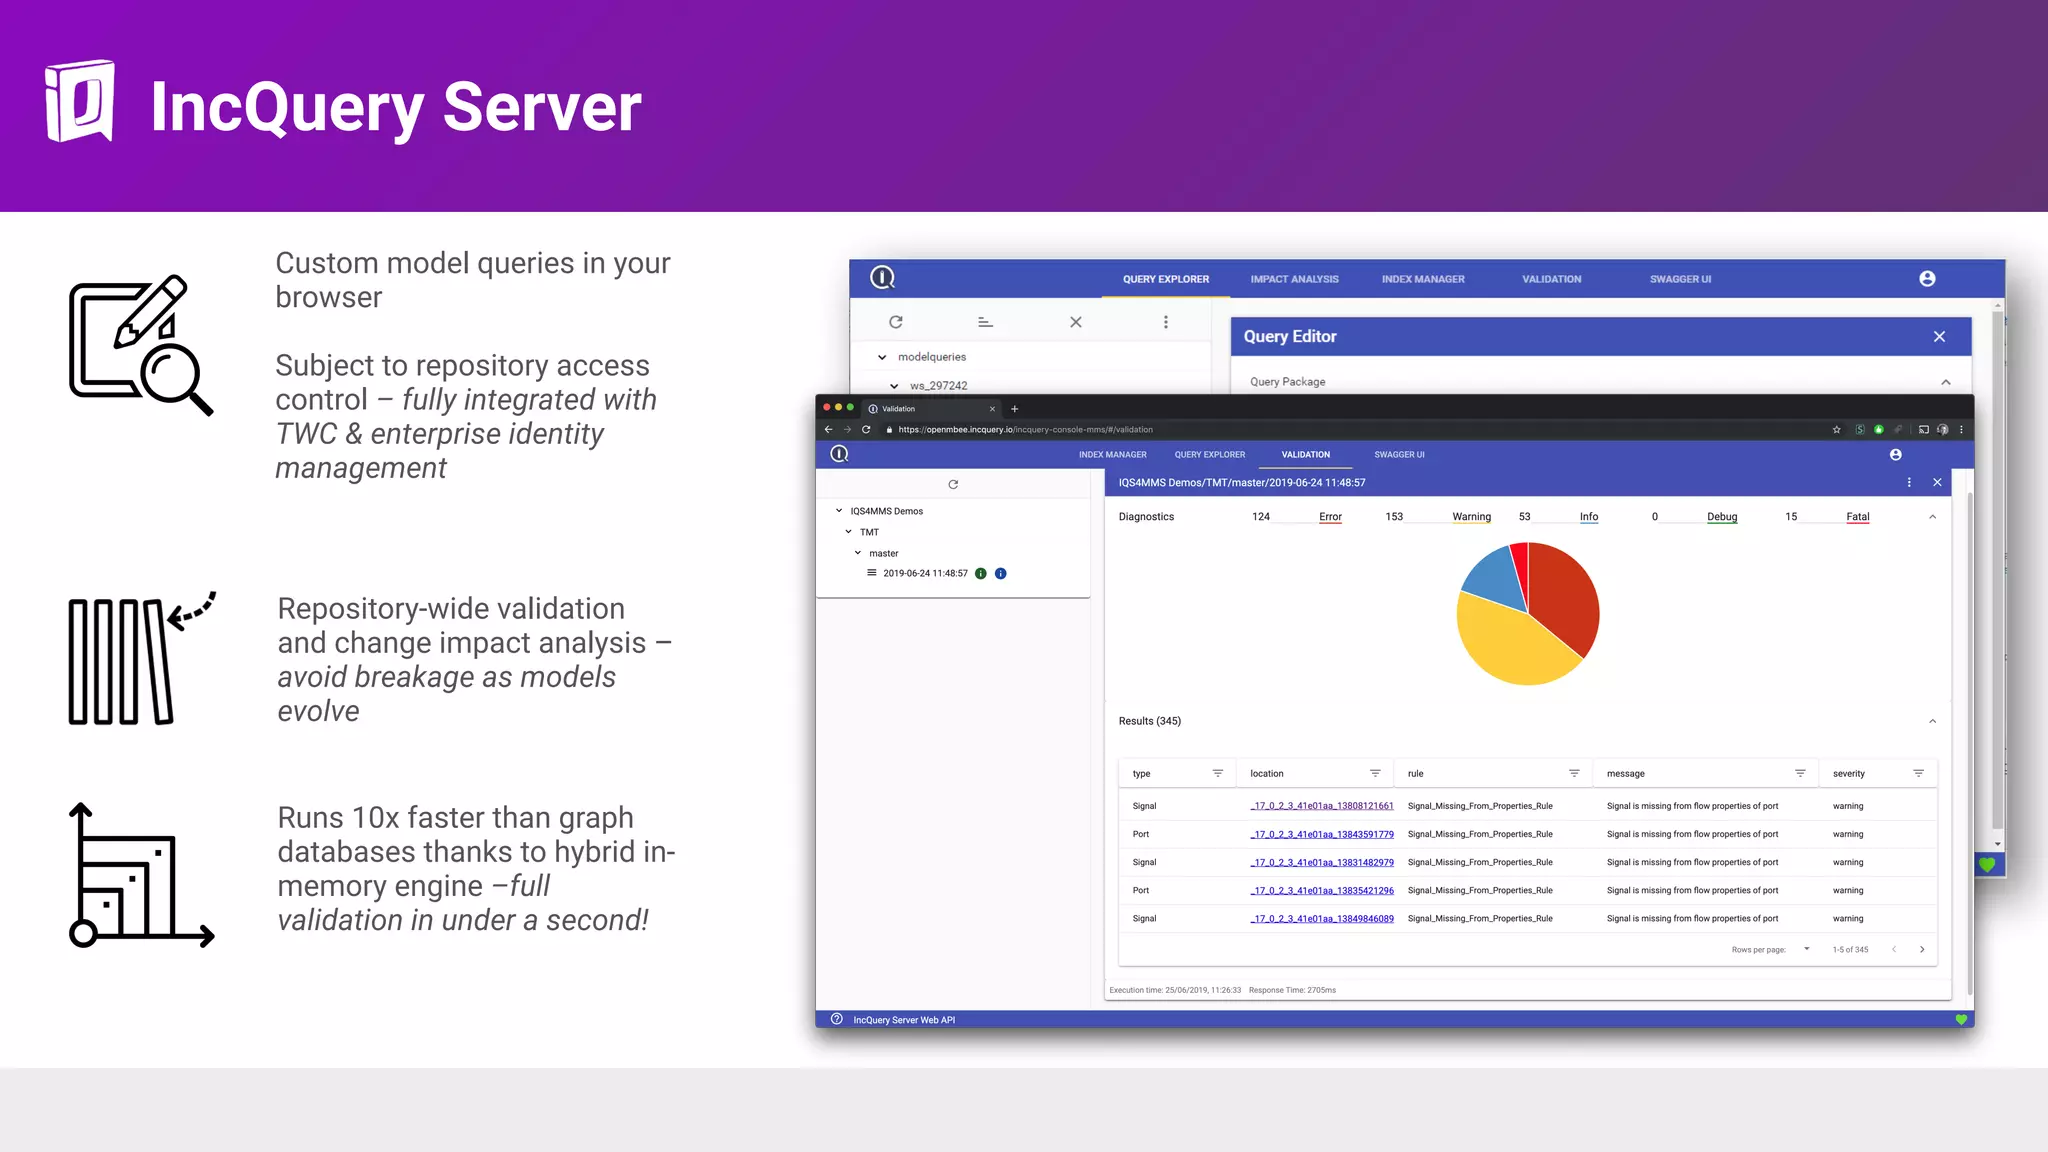Go to next page of results
The height and width of the screenshot is (1152, 2048).
pos(1922,949)
